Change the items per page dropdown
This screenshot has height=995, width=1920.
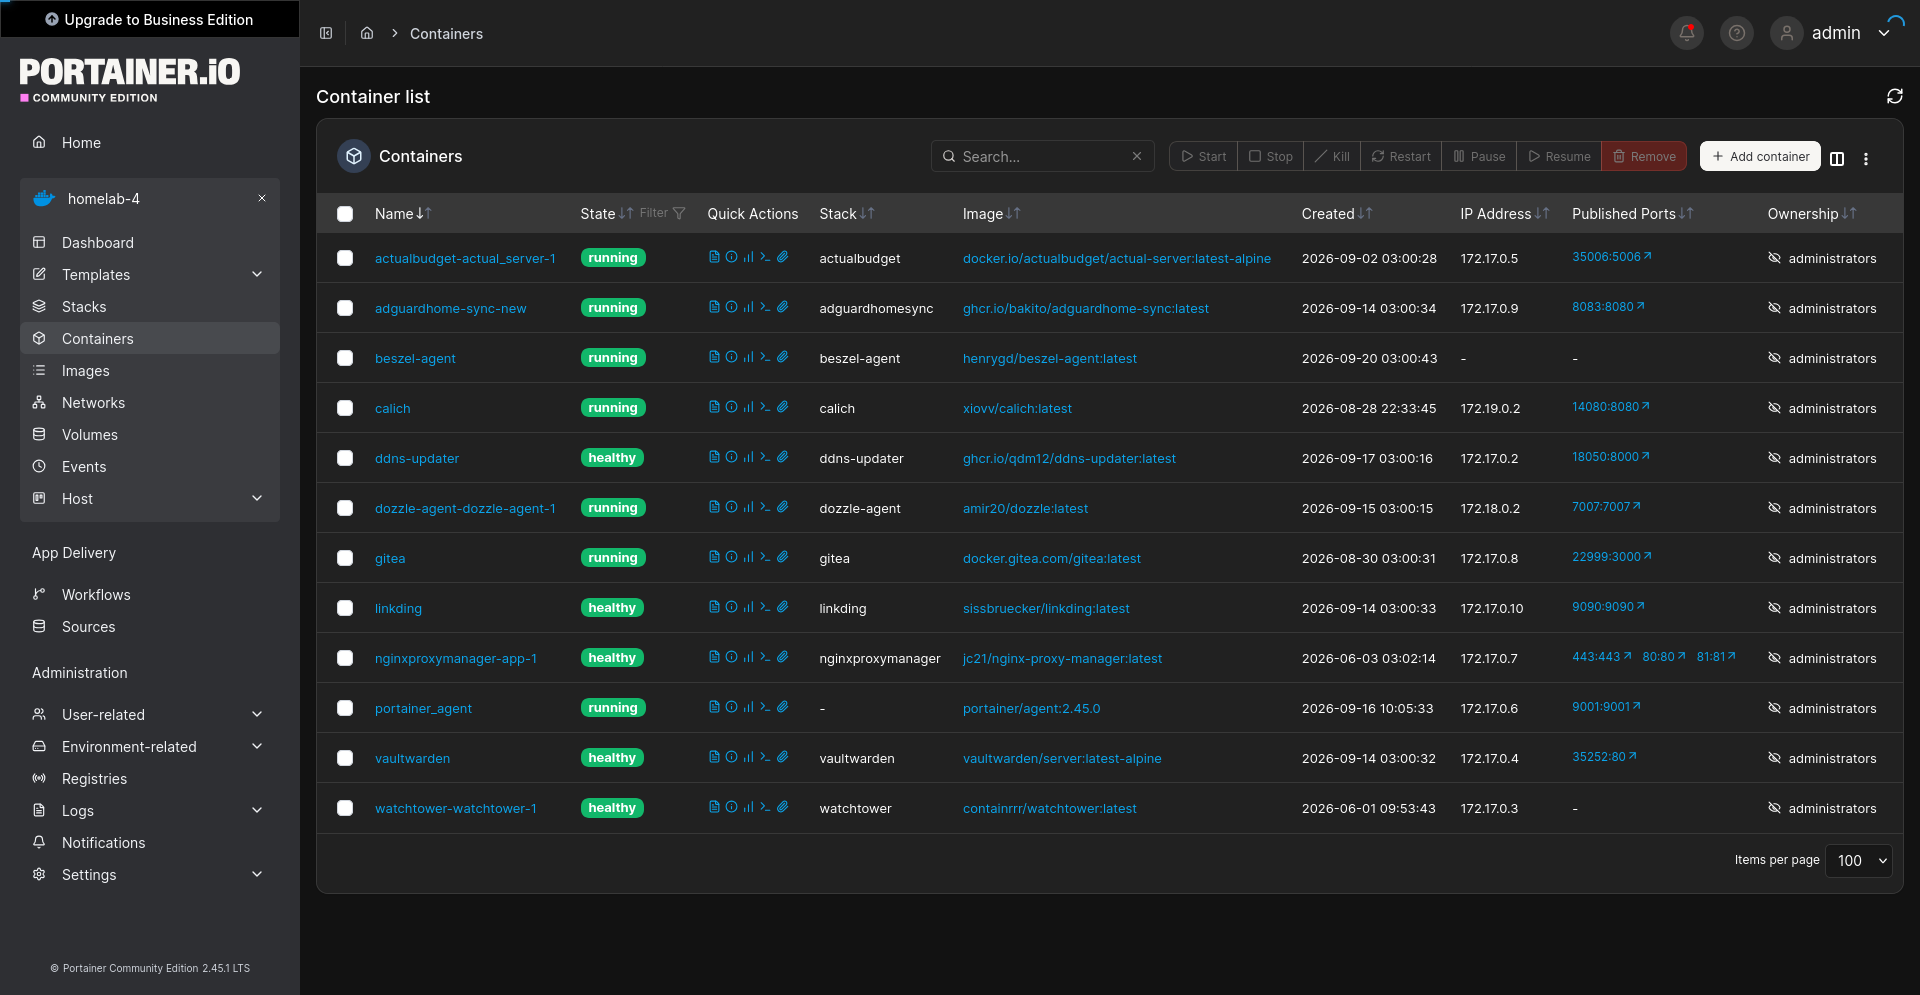[1859, 860]
